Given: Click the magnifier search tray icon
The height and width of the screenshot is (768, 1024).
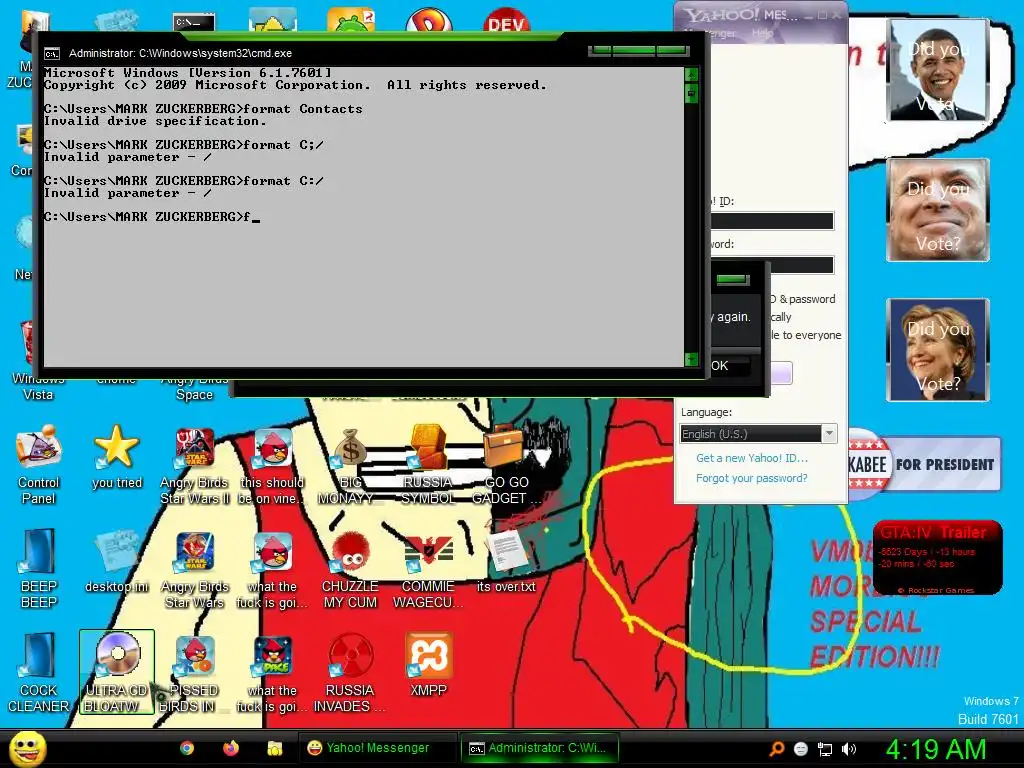Looking at the screenshot, I should click(776, 749).
